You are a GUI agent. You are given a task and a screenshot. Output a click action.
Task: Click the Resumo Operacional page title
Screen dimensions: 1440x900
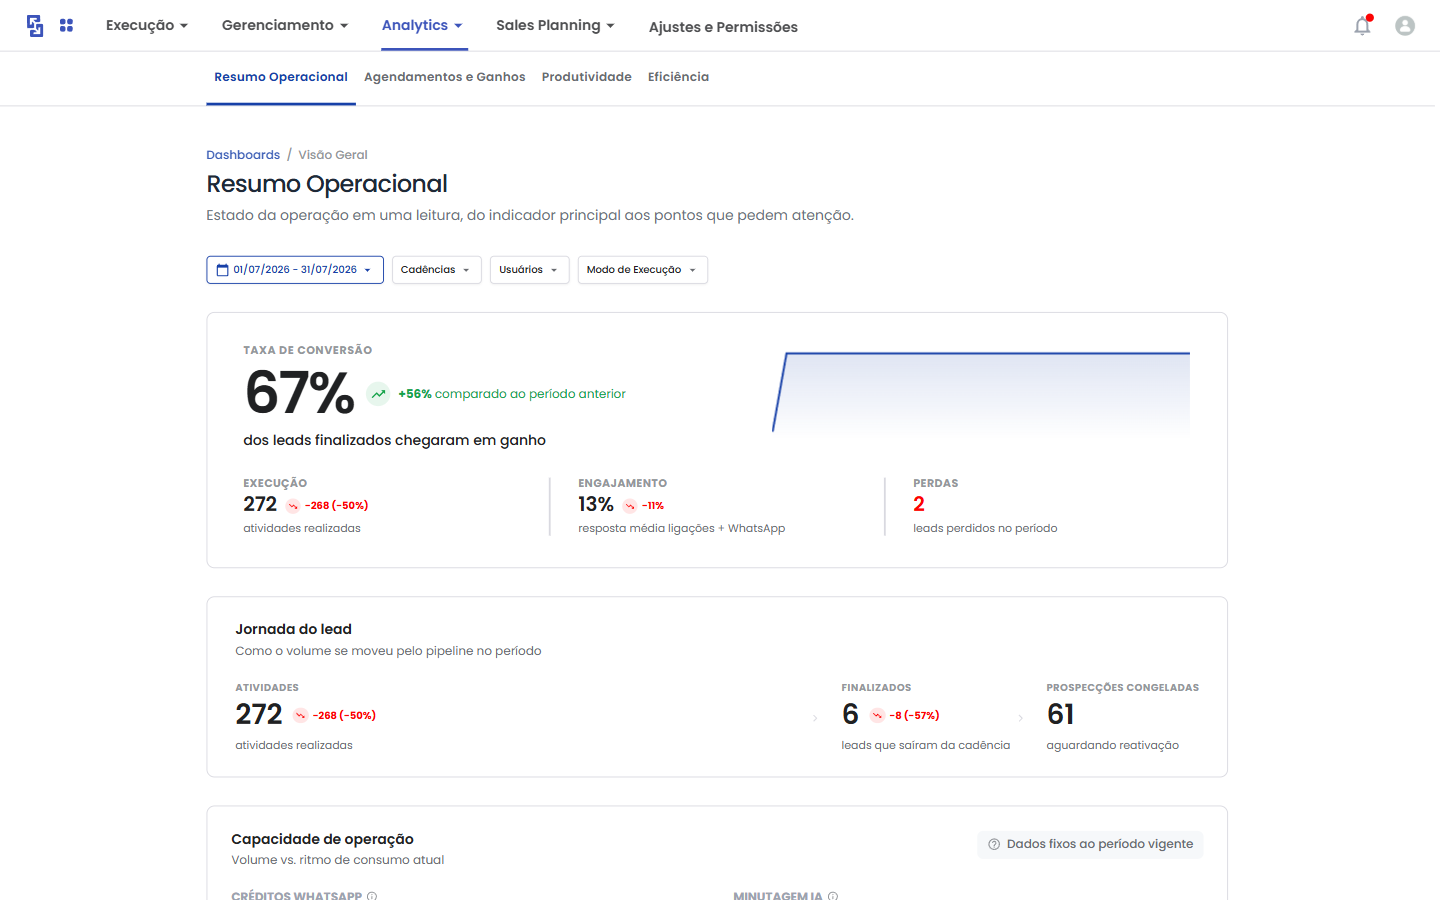tap(327, 184)
